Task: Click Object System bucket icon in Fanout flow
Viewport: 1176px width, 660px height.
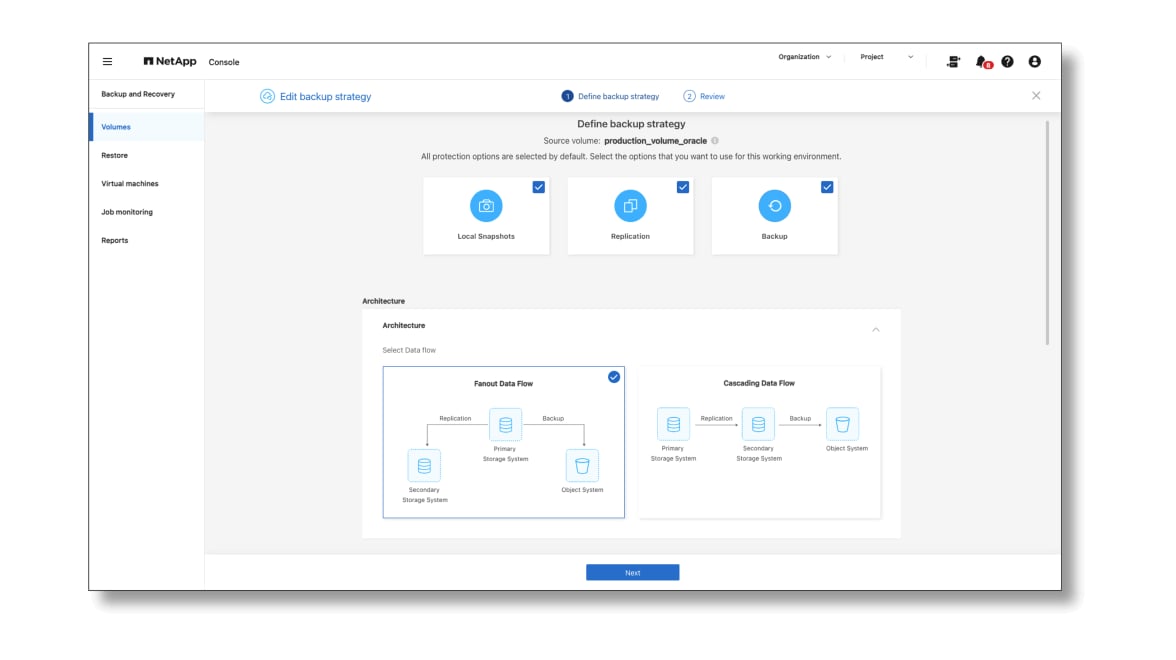Action: click(582, 466)
